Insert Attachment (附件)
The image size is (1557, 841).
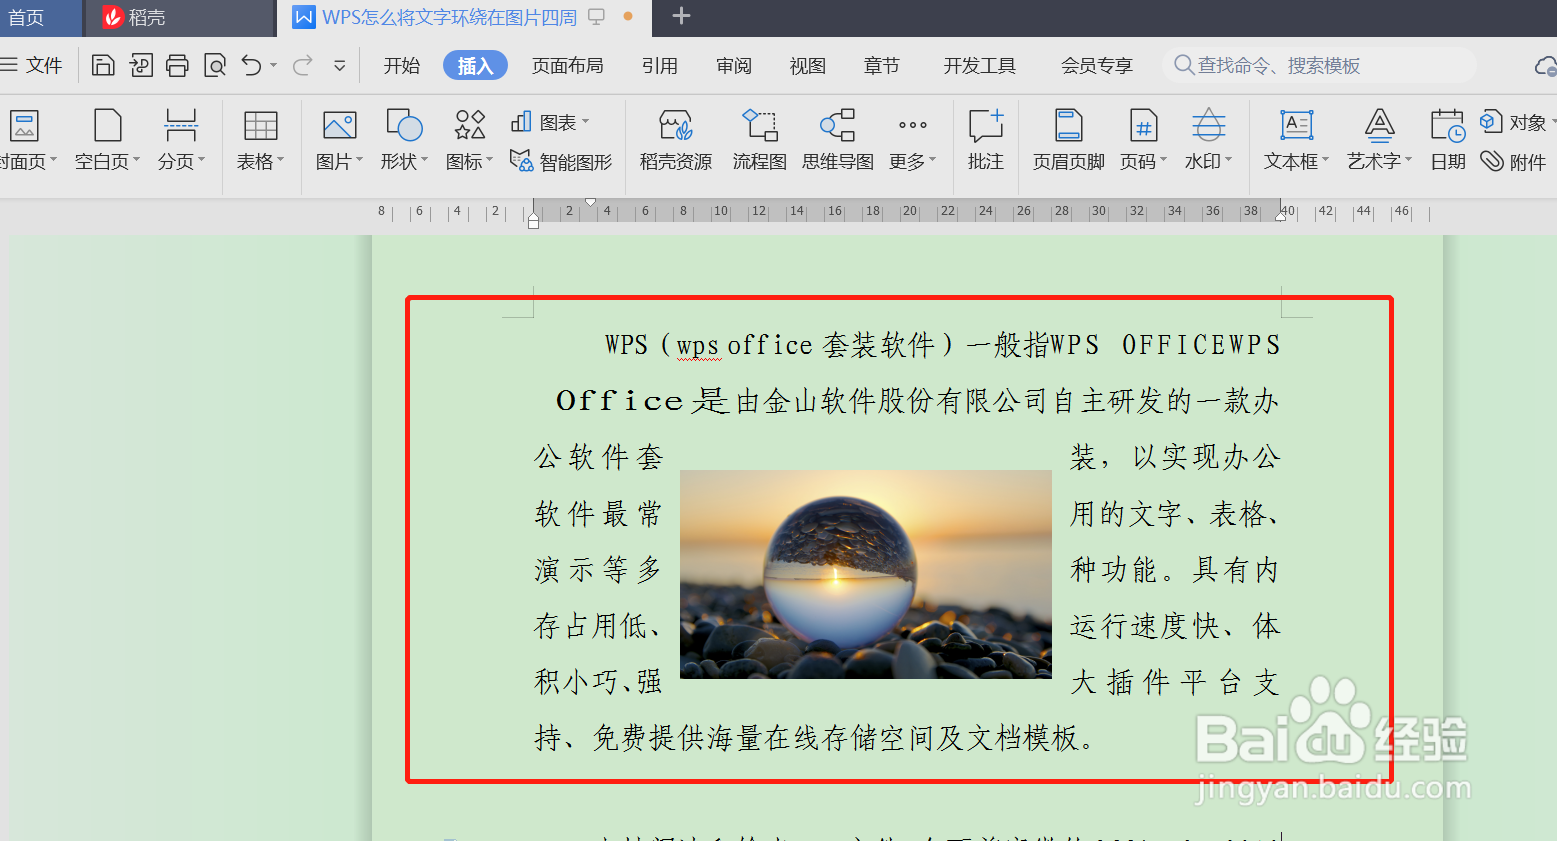click(x=1513, y=161)
